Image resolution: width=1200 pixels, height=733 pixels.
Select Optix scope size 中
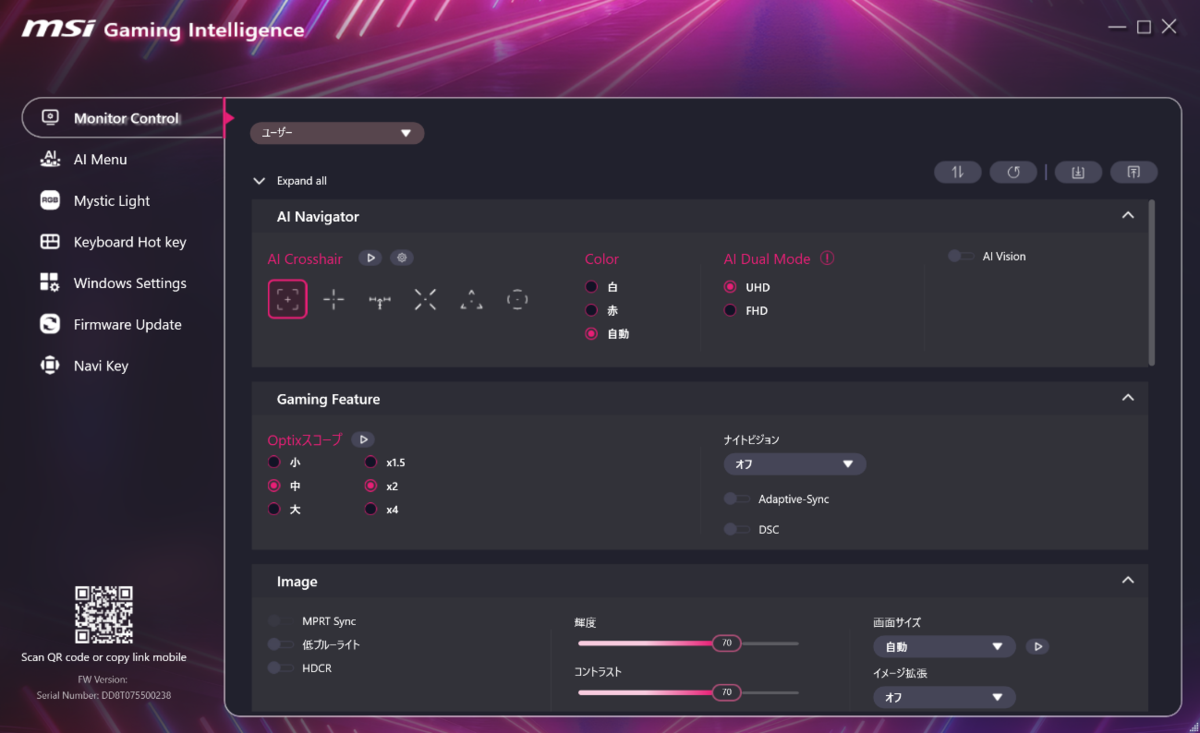pyautogui.click(x=274, y=486)
